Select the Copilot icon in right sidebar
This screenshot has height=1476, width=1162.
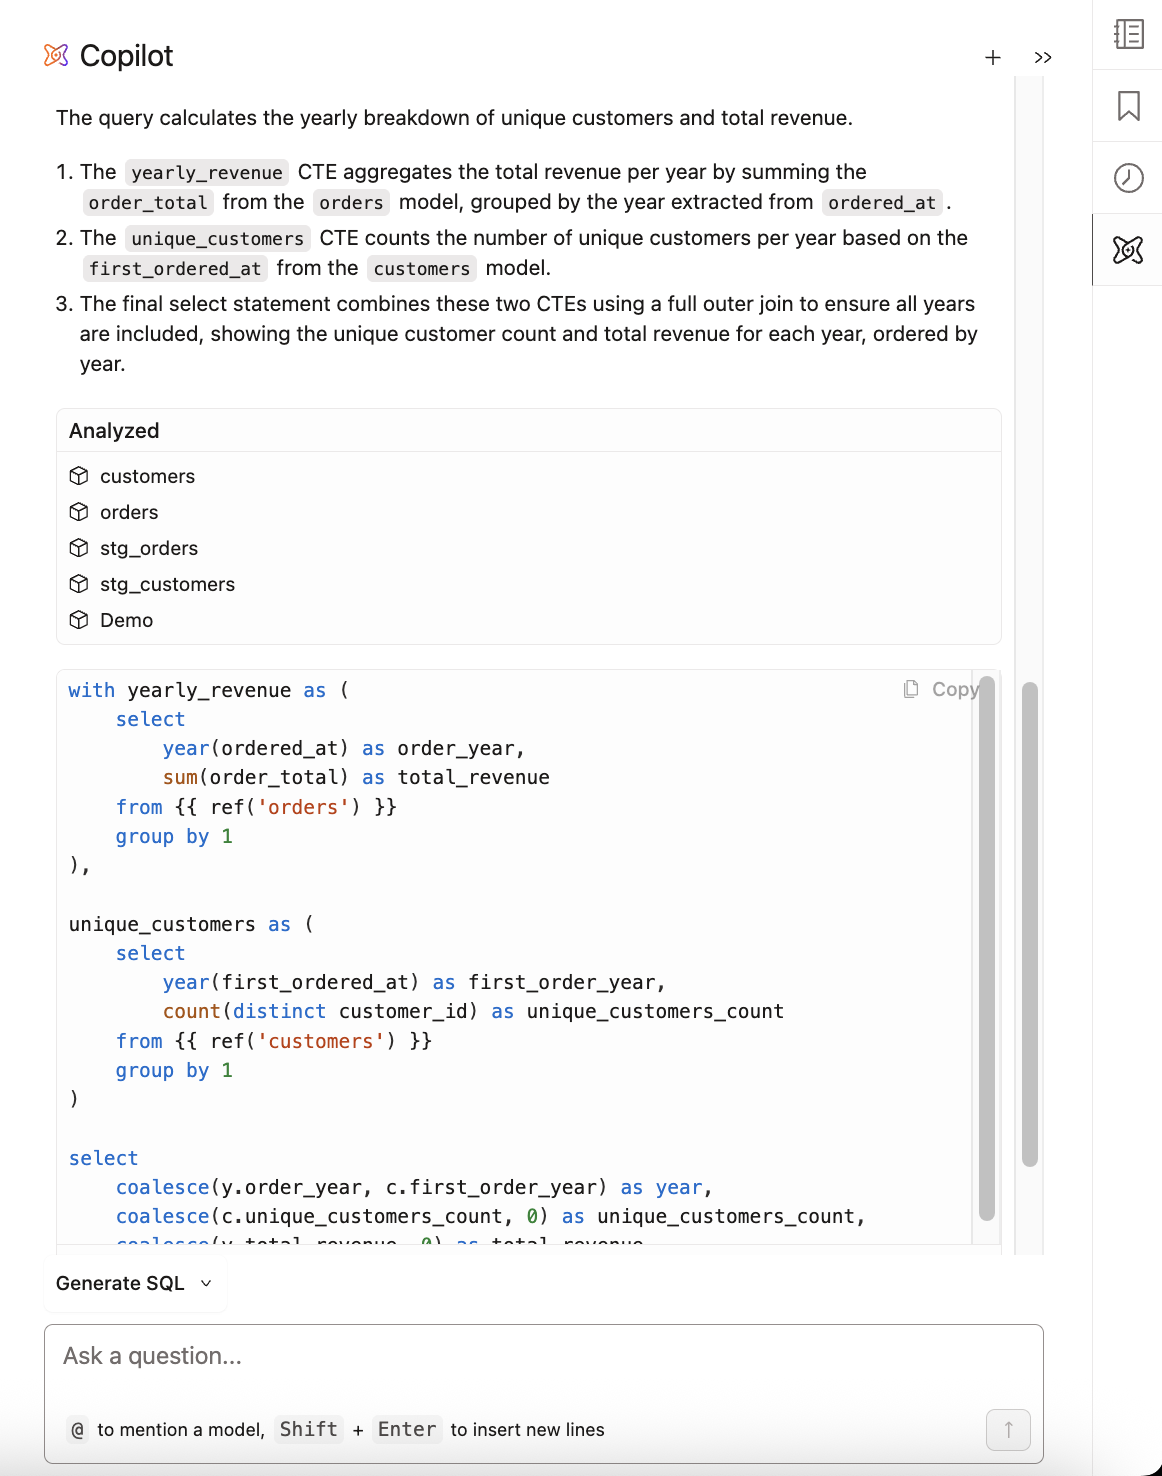tap(1128, 250)
